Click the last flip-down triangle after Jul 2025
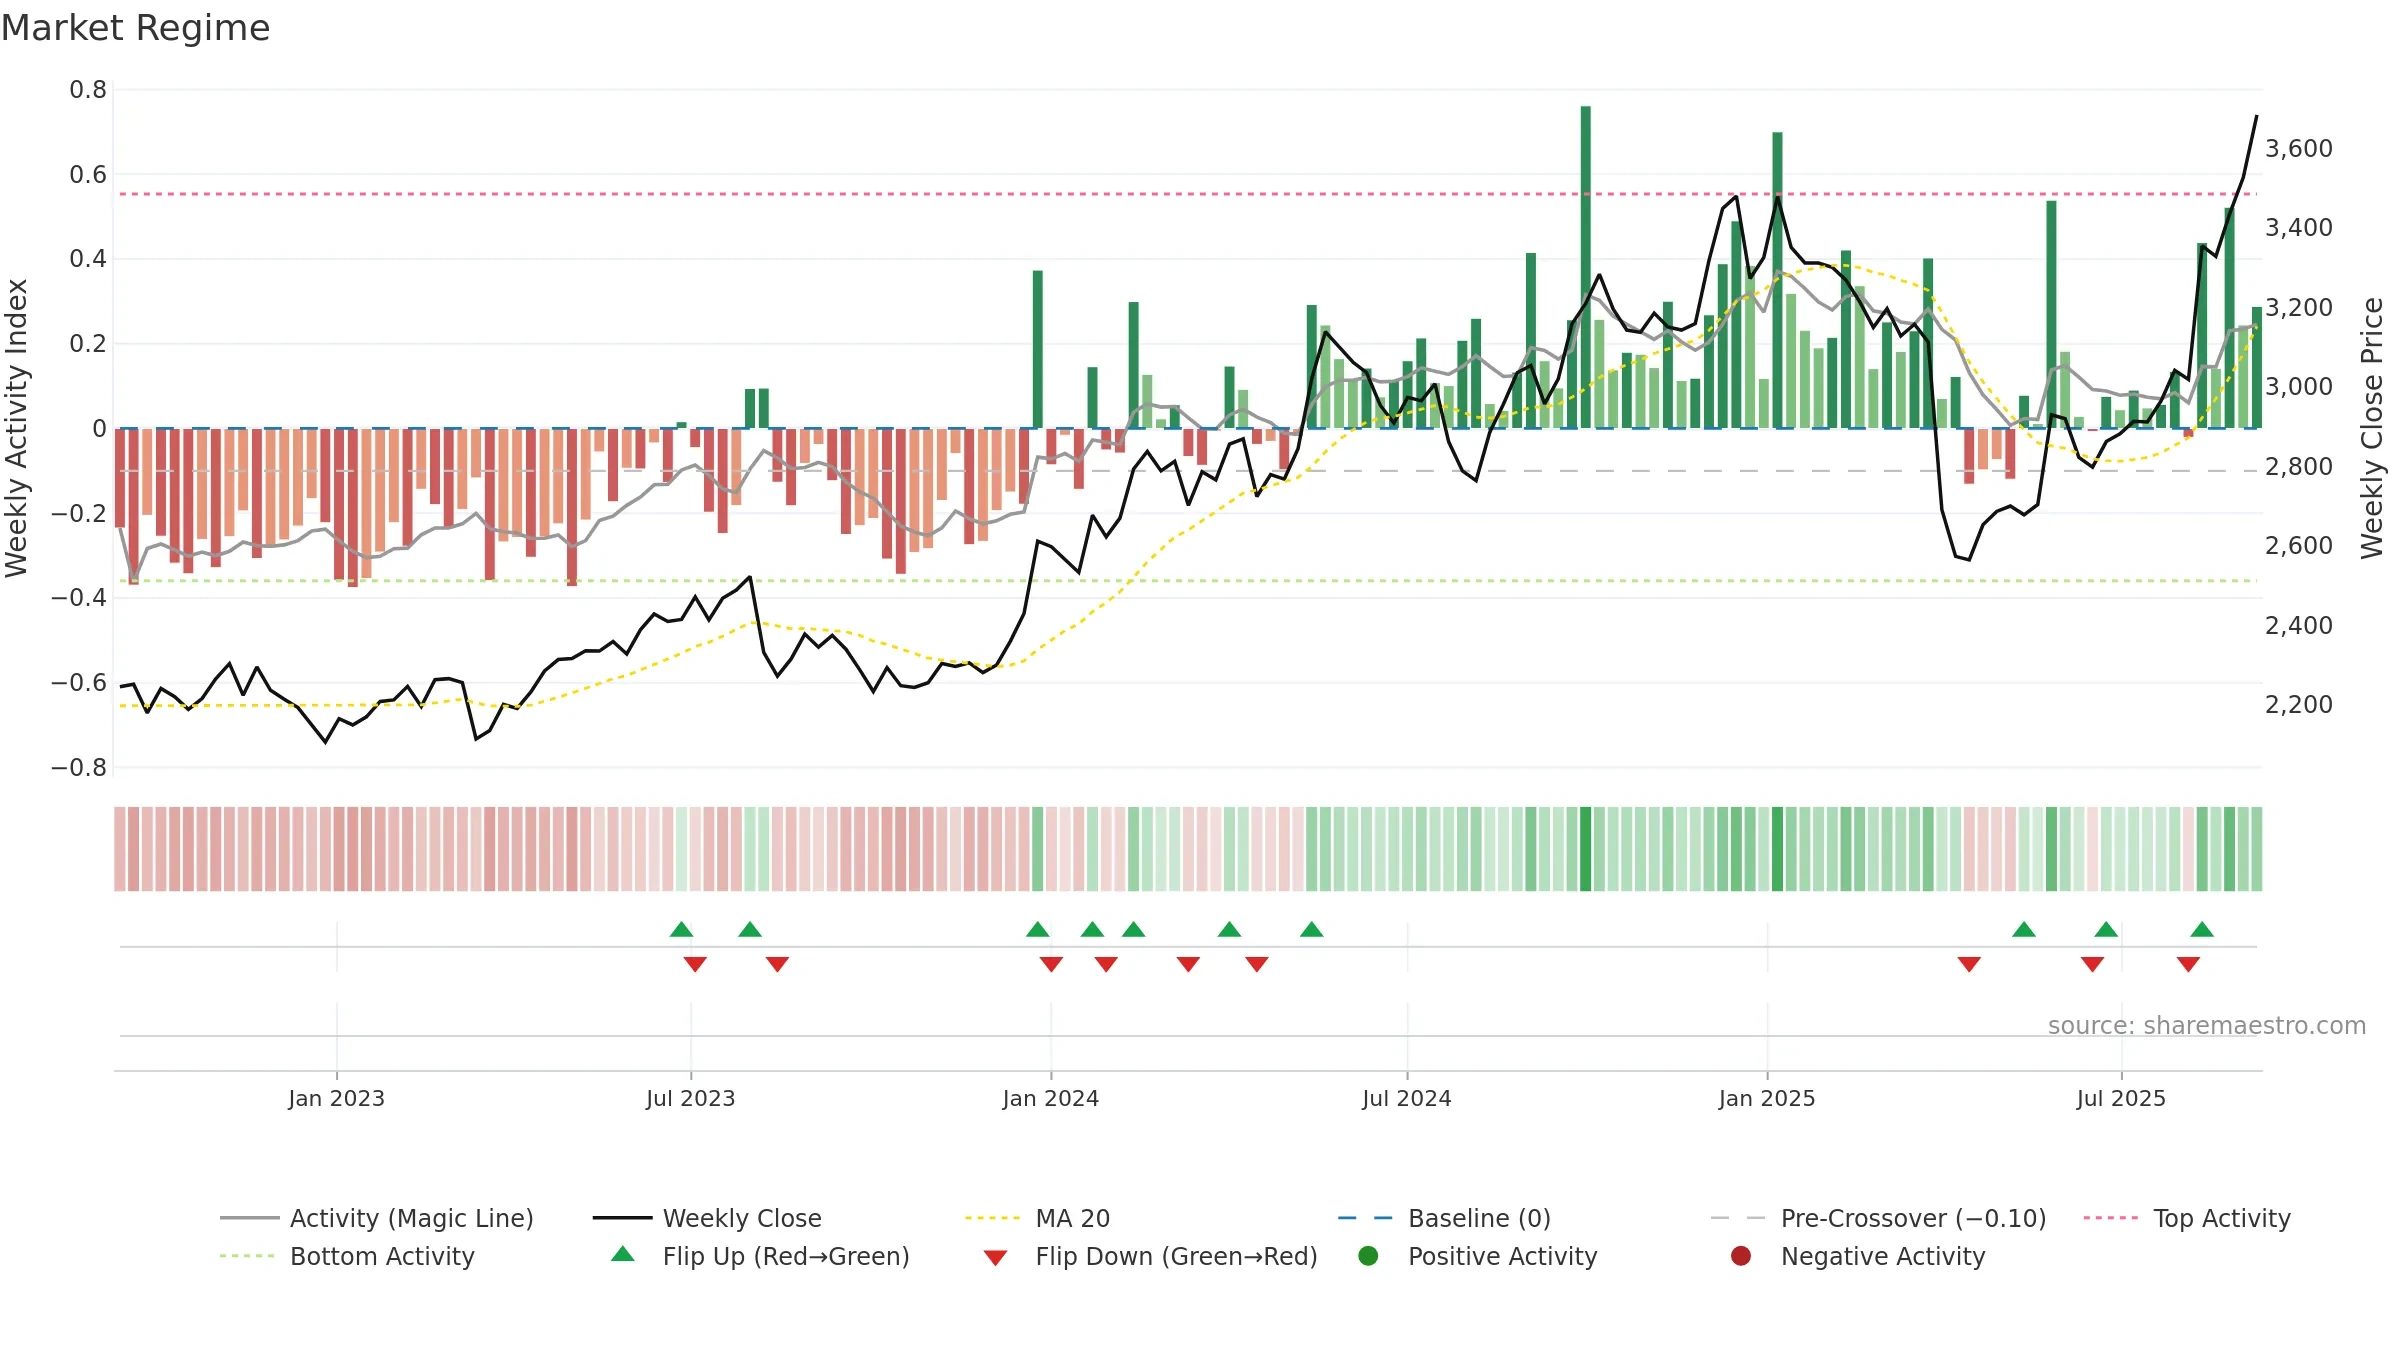2400x1350 pixels. pyautogui.click(x=2188, y=964)
